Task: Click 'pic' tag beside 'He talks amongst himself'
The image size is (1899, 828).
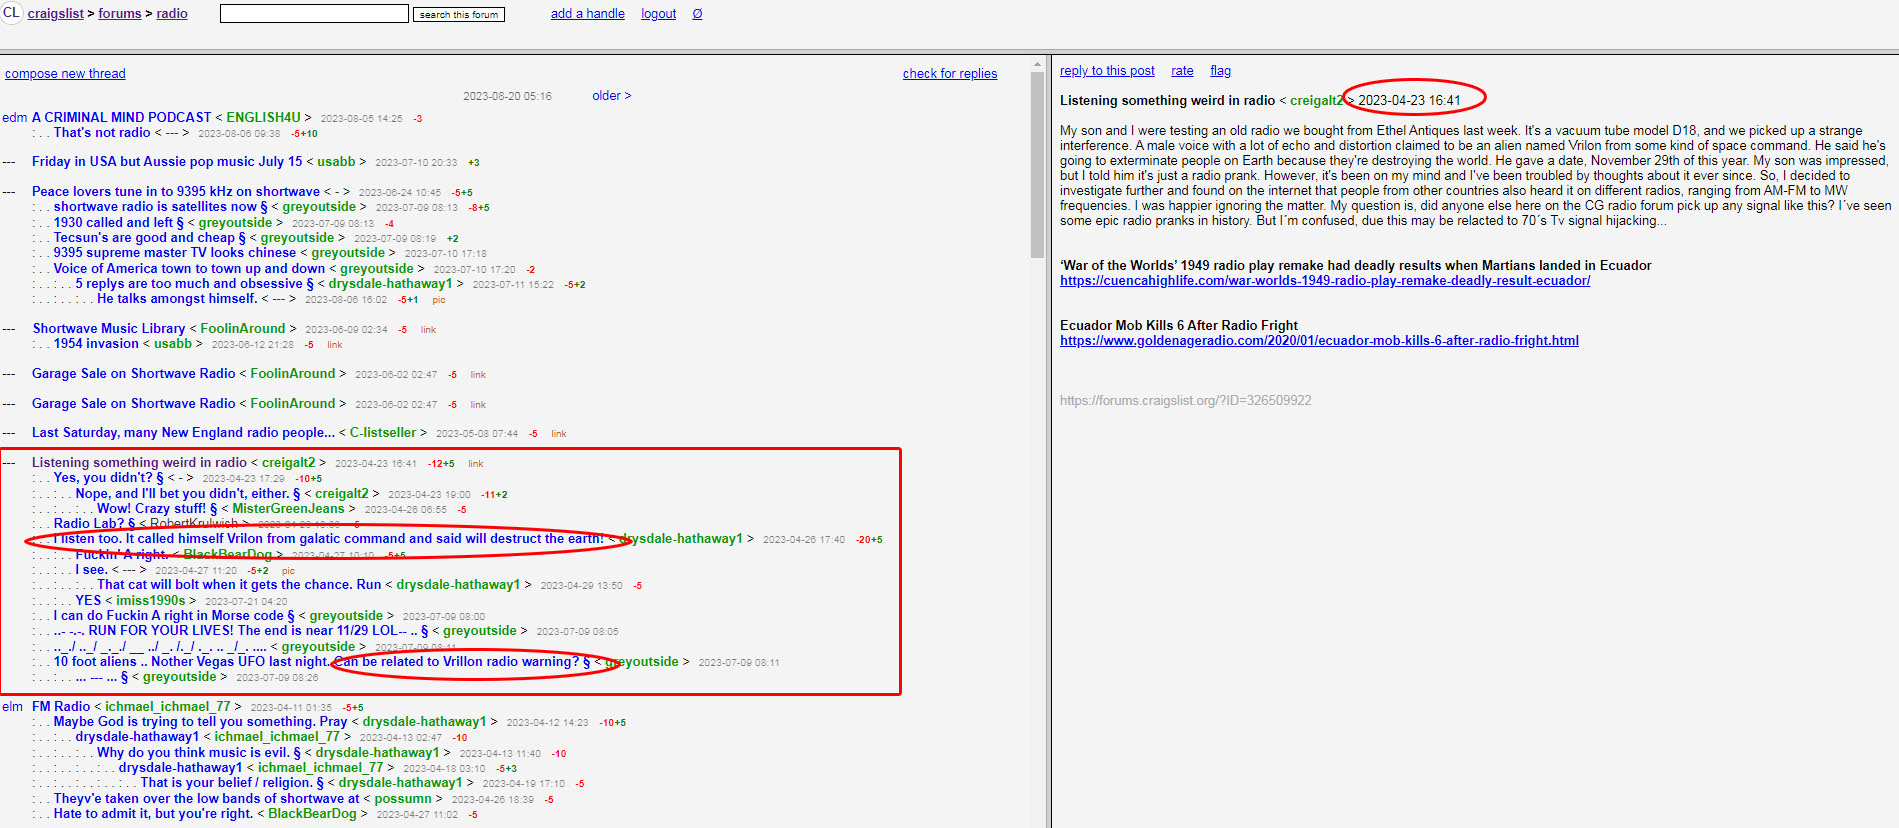Action: click(x=439, y=300)
